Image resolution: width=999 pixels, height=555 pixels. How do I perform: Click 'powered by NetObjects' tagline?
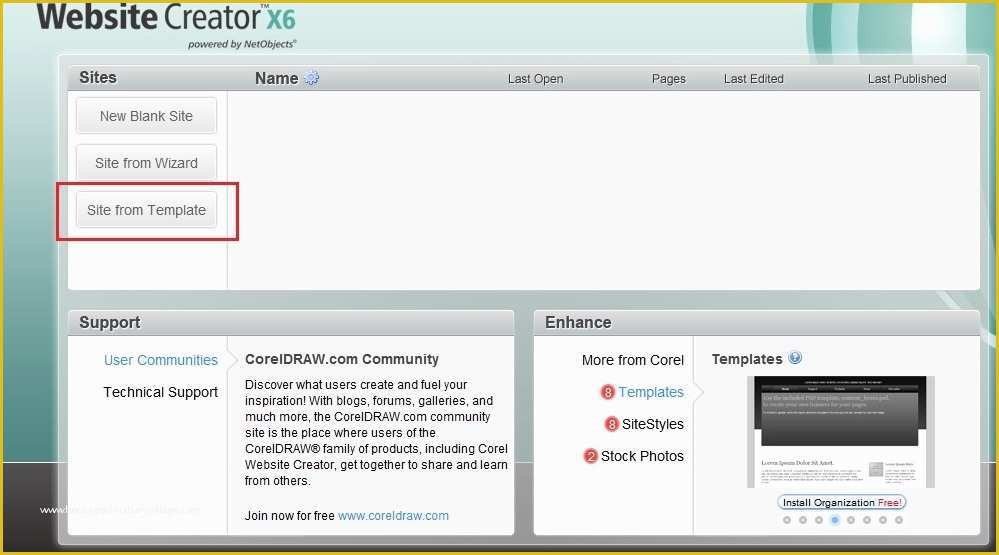[x=242, y=44]
